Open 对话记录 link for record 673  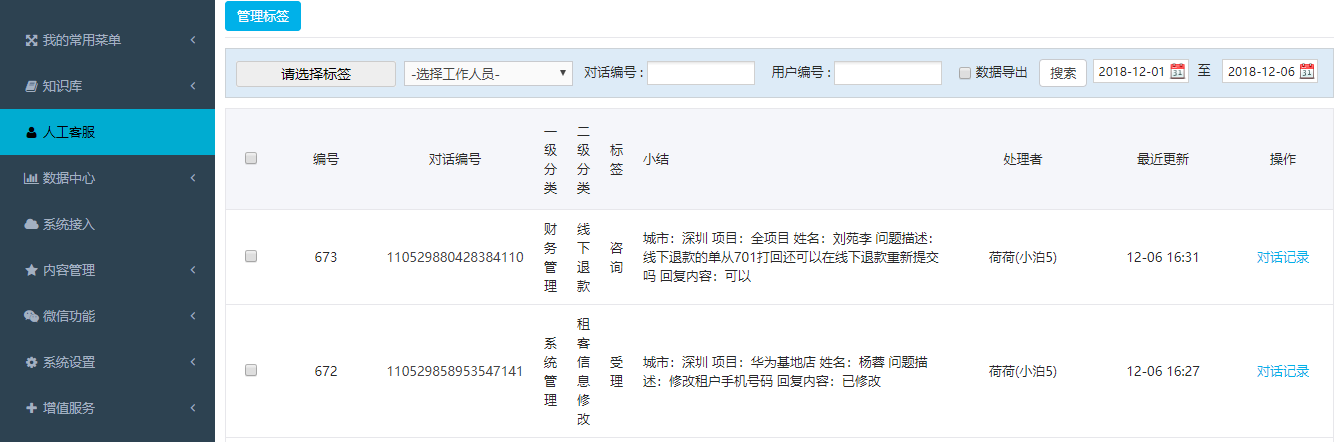point(1282,257)
